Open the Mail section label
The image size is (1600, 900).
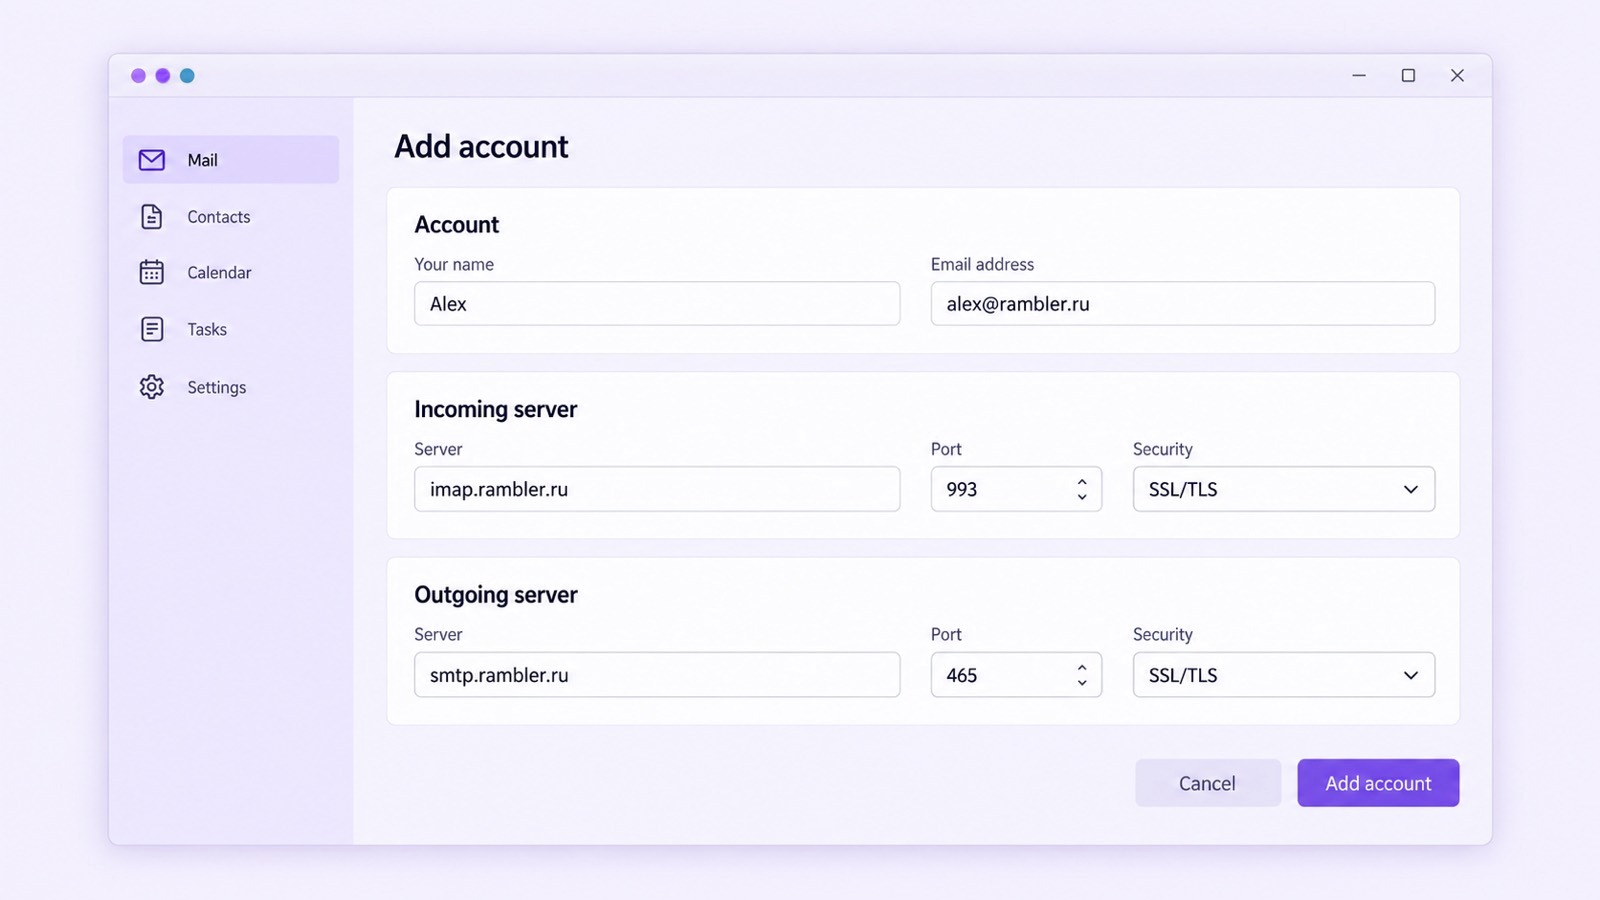point(202,160)
